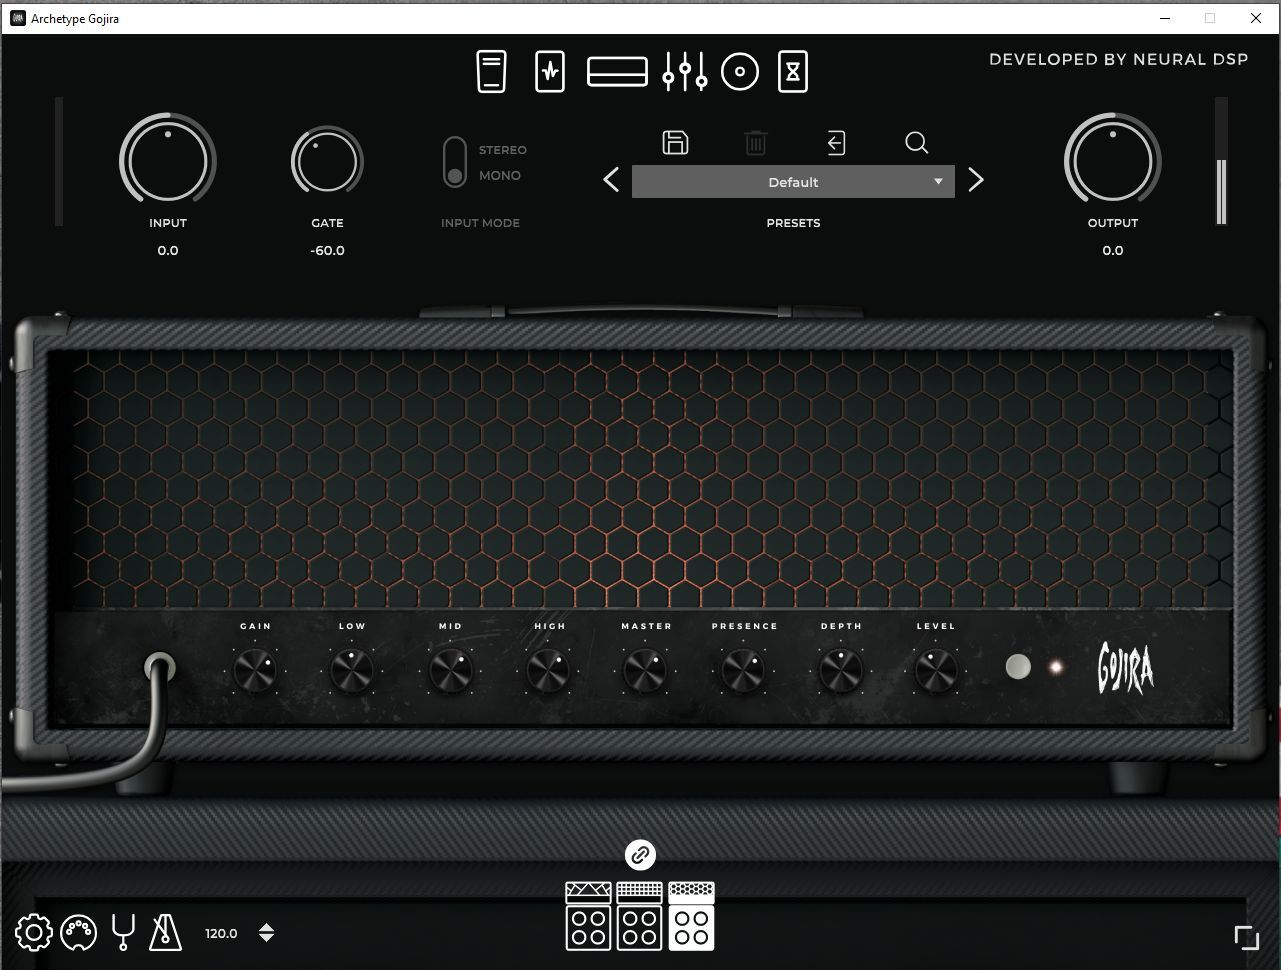Select the first amp and cab type
Viewport: 1281px width, 970px height.
(x=588, y=915)
